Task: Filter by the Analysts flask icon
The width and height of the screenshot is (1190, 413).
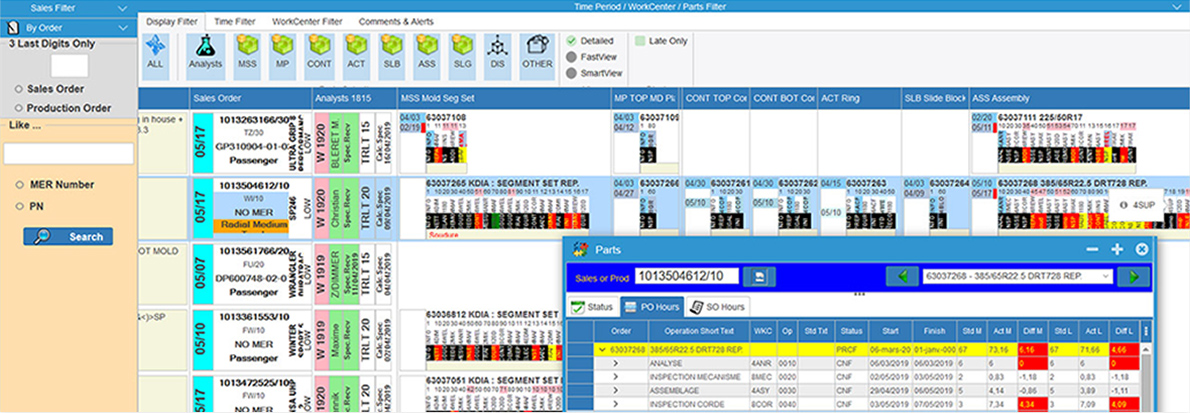Action: 206,55
